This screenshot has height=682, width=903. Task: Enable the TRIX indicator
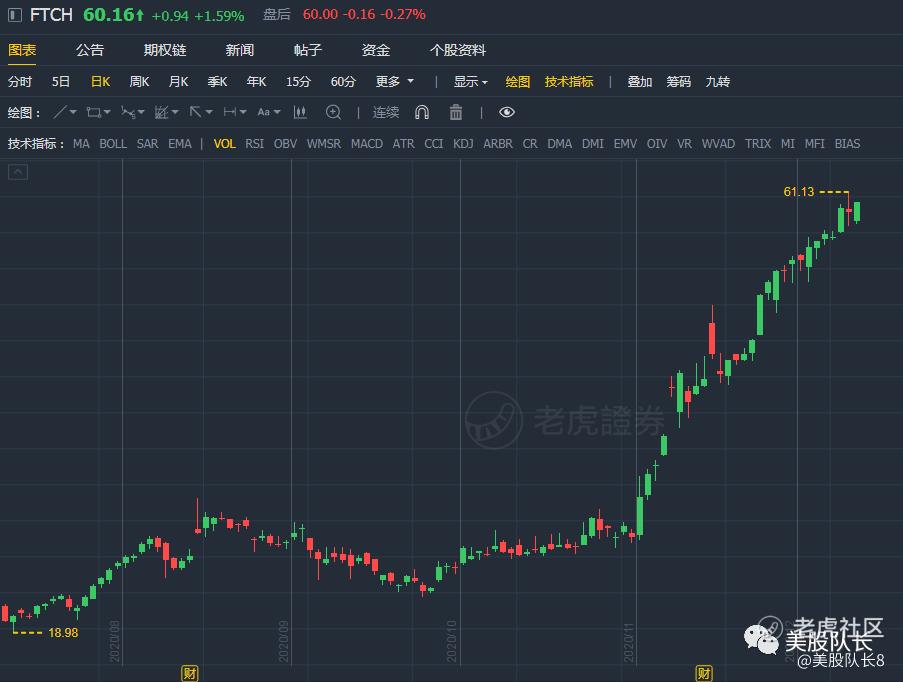tap(758, 143)
